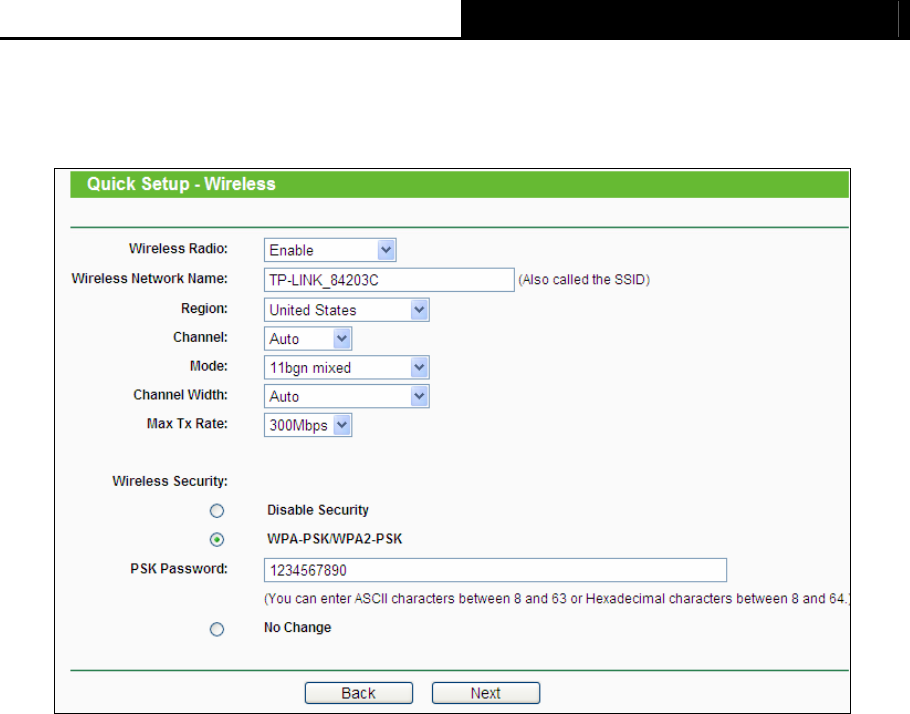The width and height of the screenshot is (910, 714).
Task: Expand the Channel Width dropdown
Action: coord(346,396)
